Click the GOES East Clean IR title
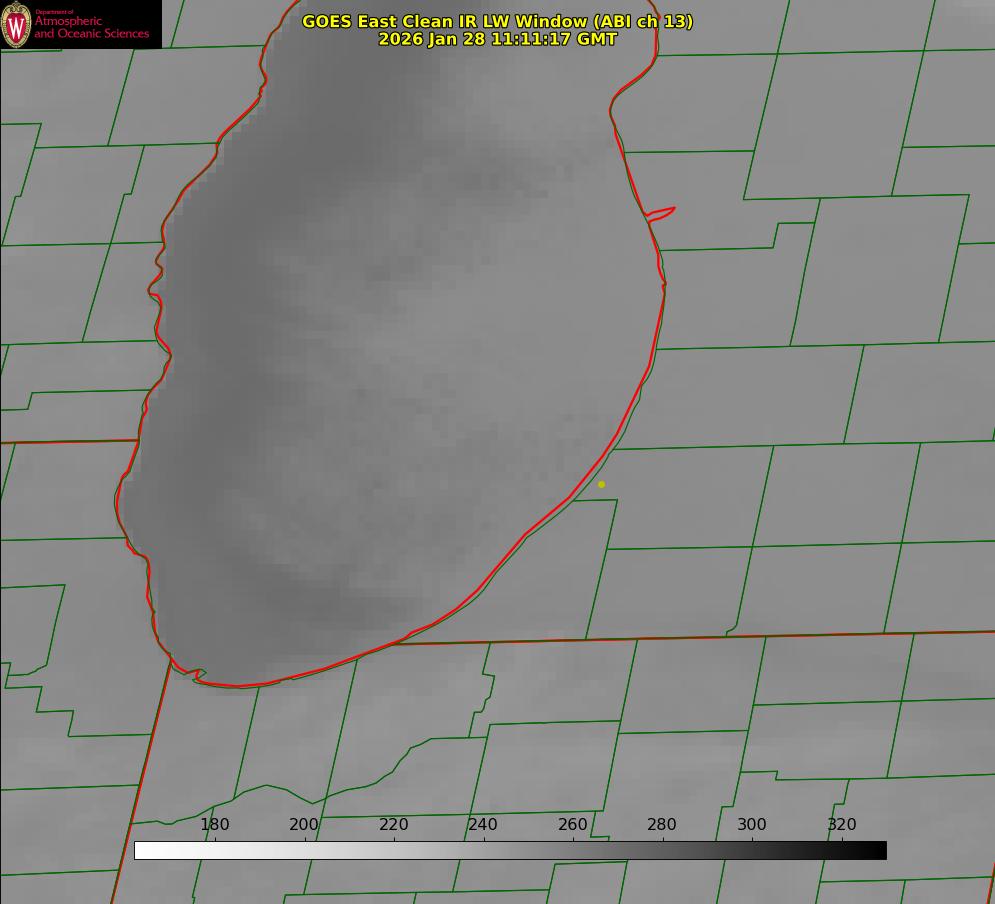The image size is (995, 904). (x=498, y=21)
